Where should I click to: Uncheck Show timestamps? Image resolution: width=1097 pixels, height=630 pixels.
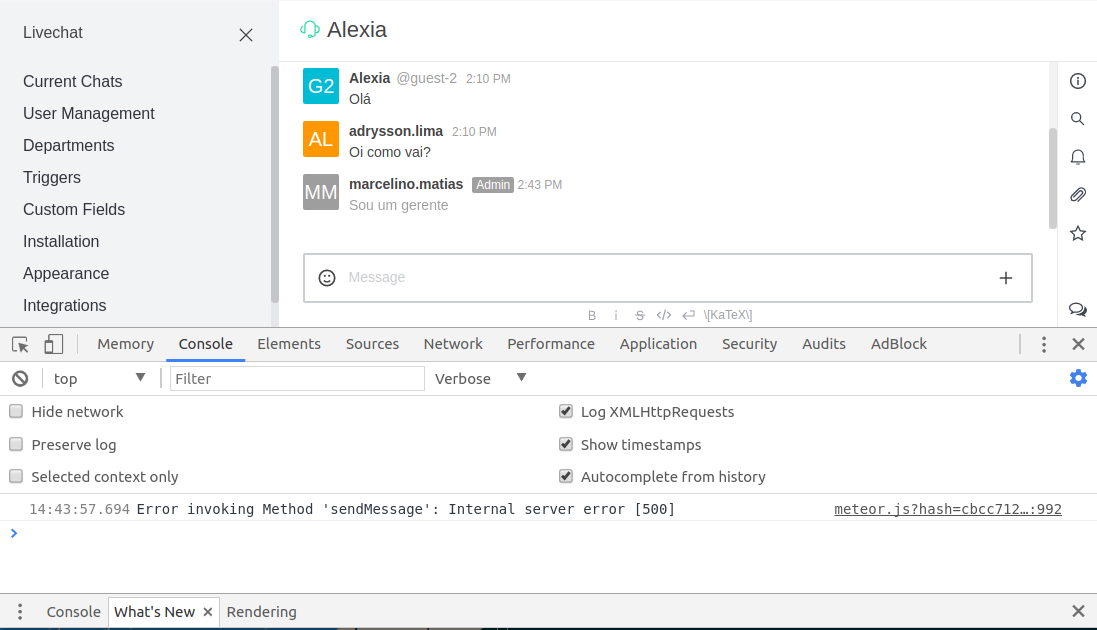pos(566,444)
